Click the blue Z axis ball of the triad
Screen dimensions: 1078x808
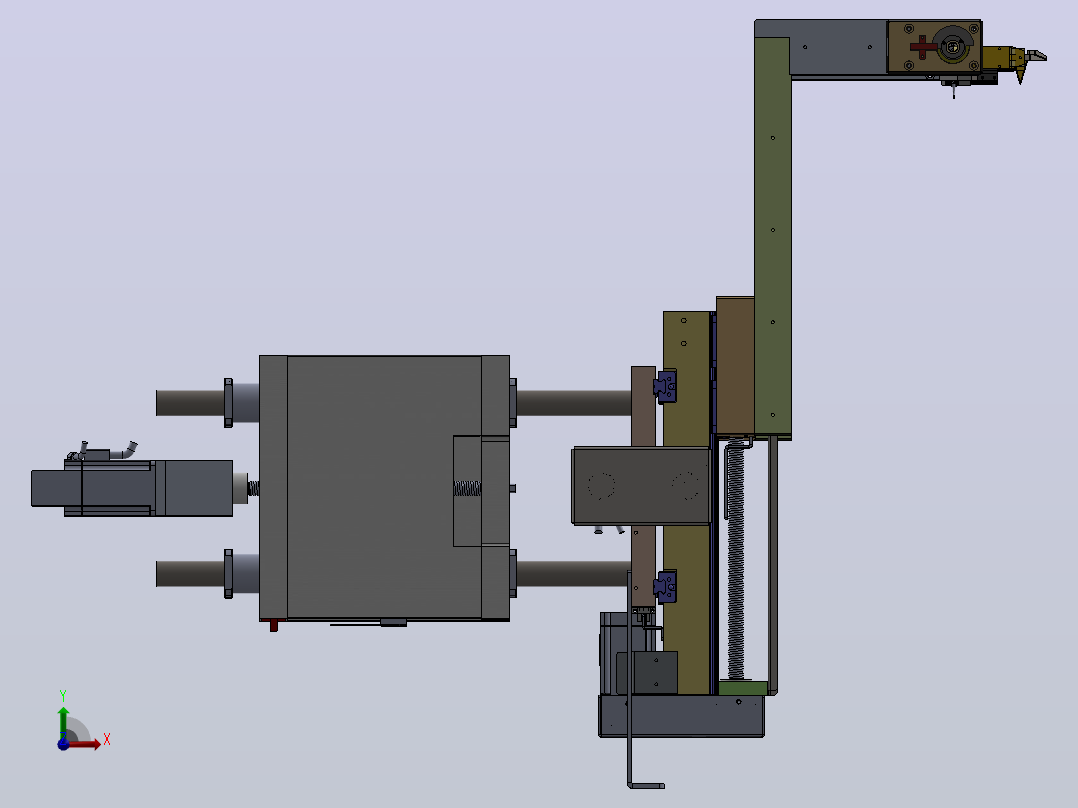[x=63, y=744]
